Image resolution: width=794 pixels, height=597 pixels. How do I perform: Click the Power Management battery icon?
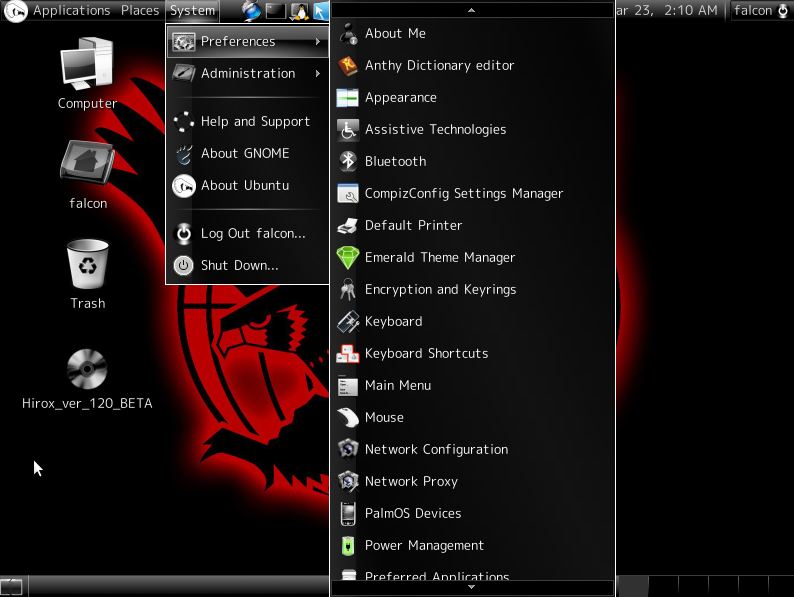pos(348,545)
